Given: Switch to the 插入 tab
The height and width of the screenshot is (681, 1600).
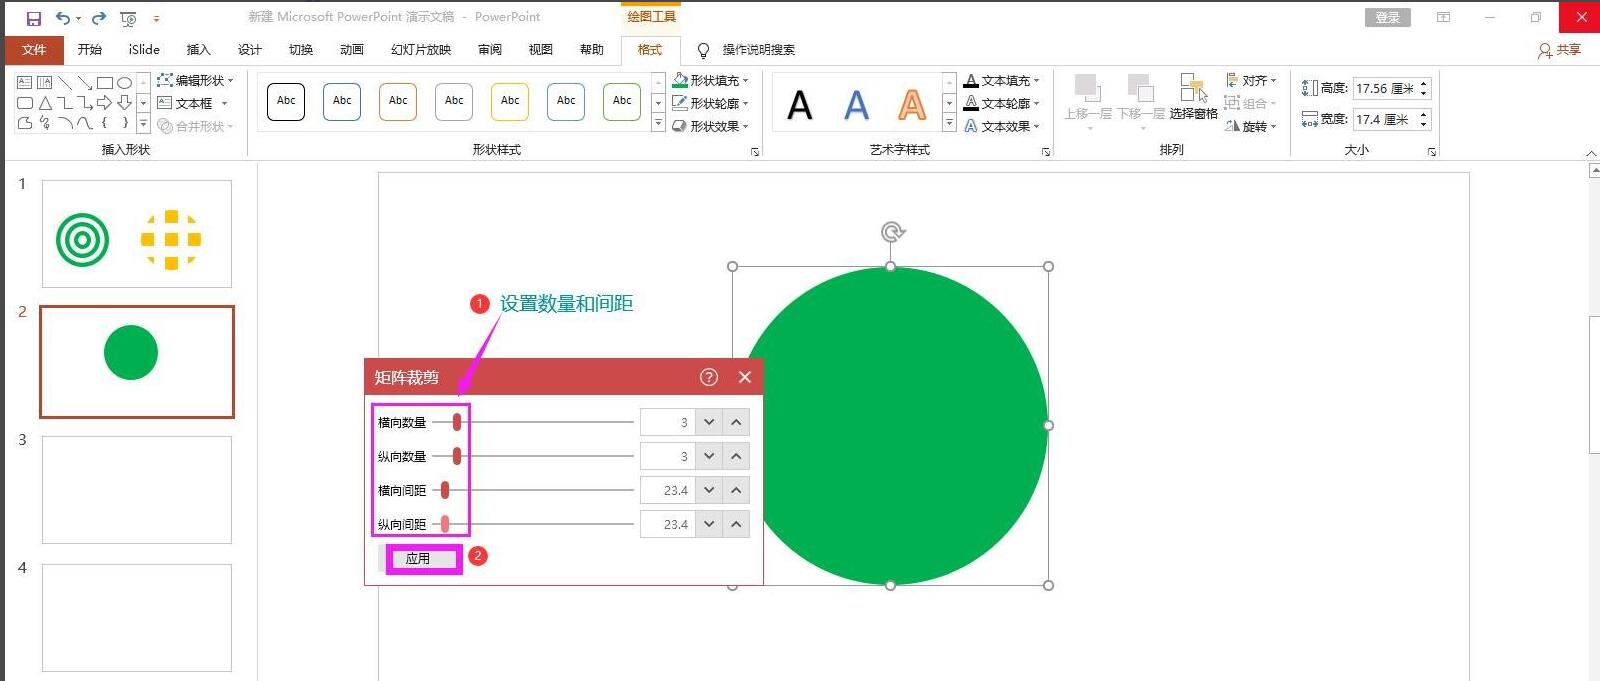Looking at the screenshot, I should tap(199, 50).
